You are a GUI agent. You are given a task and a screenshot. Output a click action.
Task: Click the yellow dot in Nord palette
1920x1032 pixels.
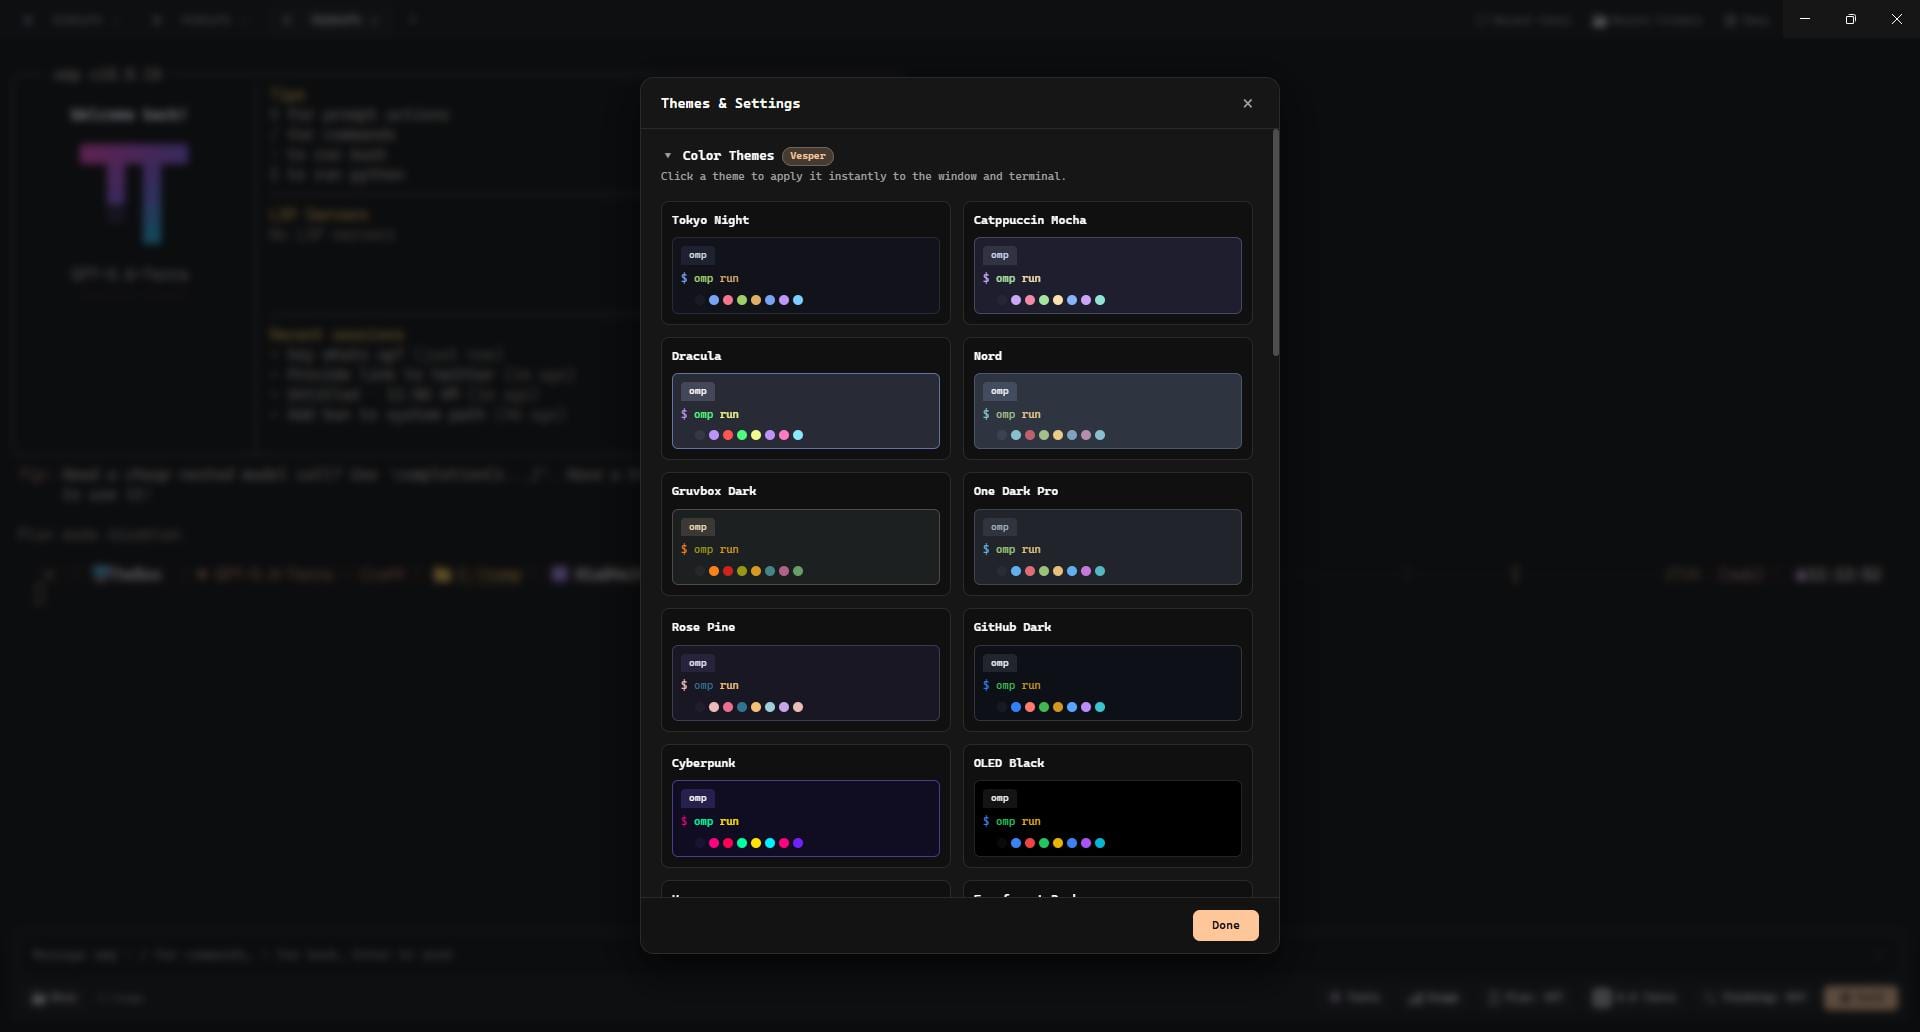point(1058,435)
